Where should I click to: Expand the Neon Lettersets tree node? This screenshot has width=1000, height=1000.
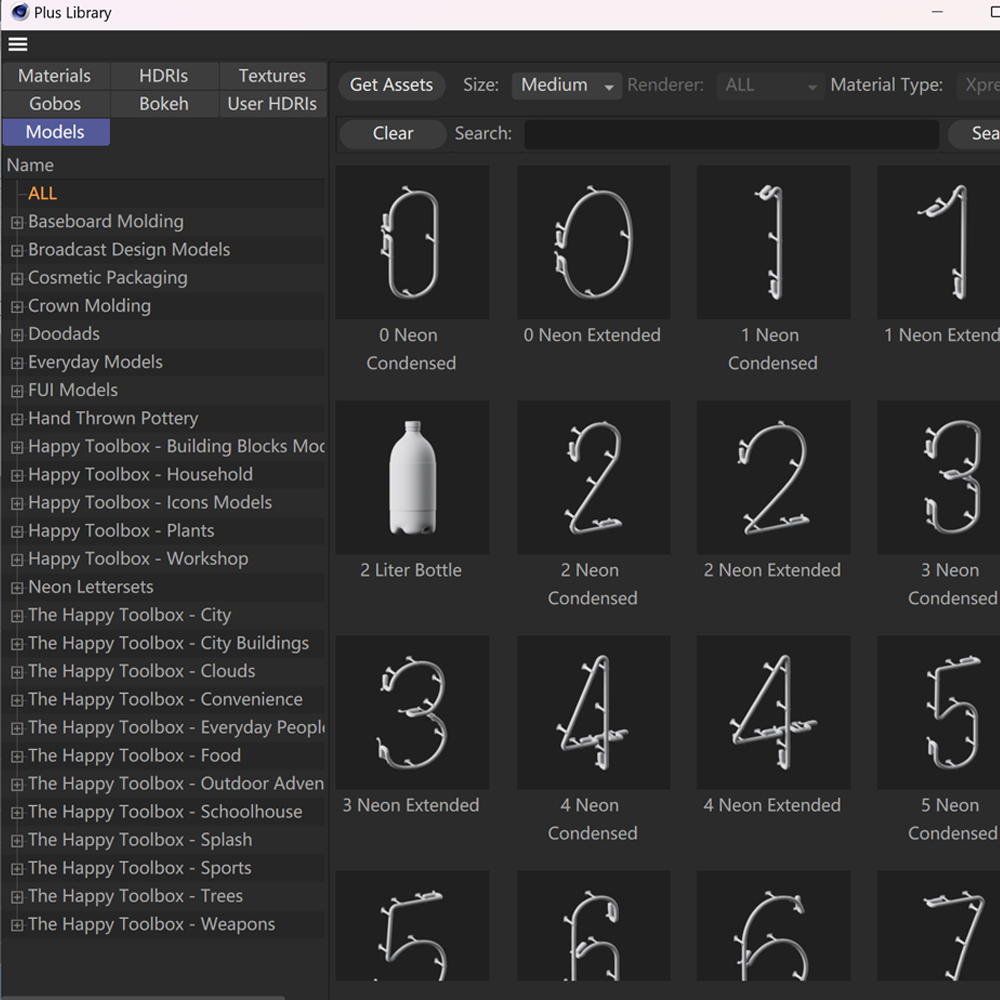click(17, 588)
